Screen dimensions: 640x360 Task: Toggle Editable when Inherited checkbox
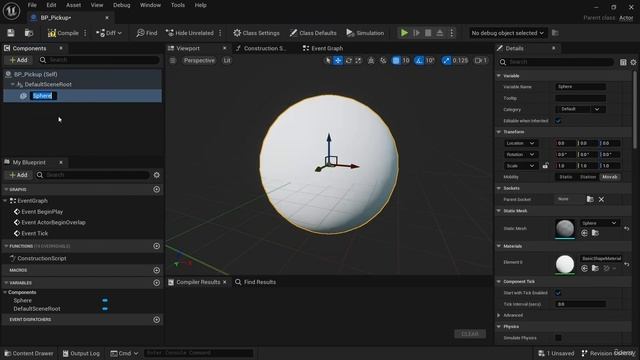click(558, 121)
